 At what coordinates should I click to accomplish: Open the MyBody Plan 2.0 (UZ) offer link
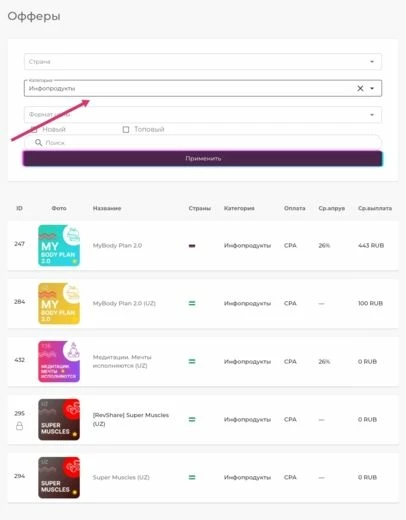(124, 303)
